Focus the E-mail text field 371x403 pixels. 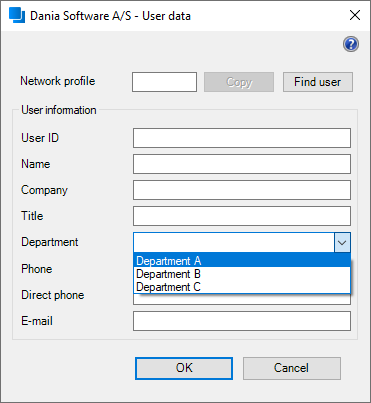[242, 321]
